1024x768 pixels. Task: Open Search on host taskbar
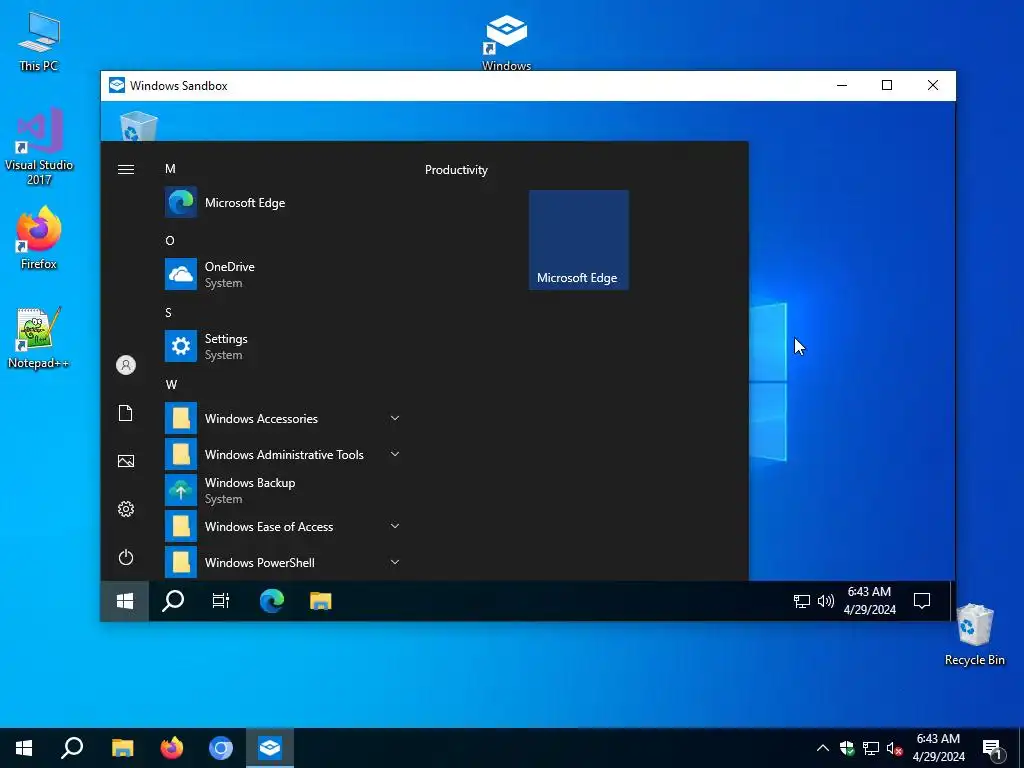coord(72,748)
